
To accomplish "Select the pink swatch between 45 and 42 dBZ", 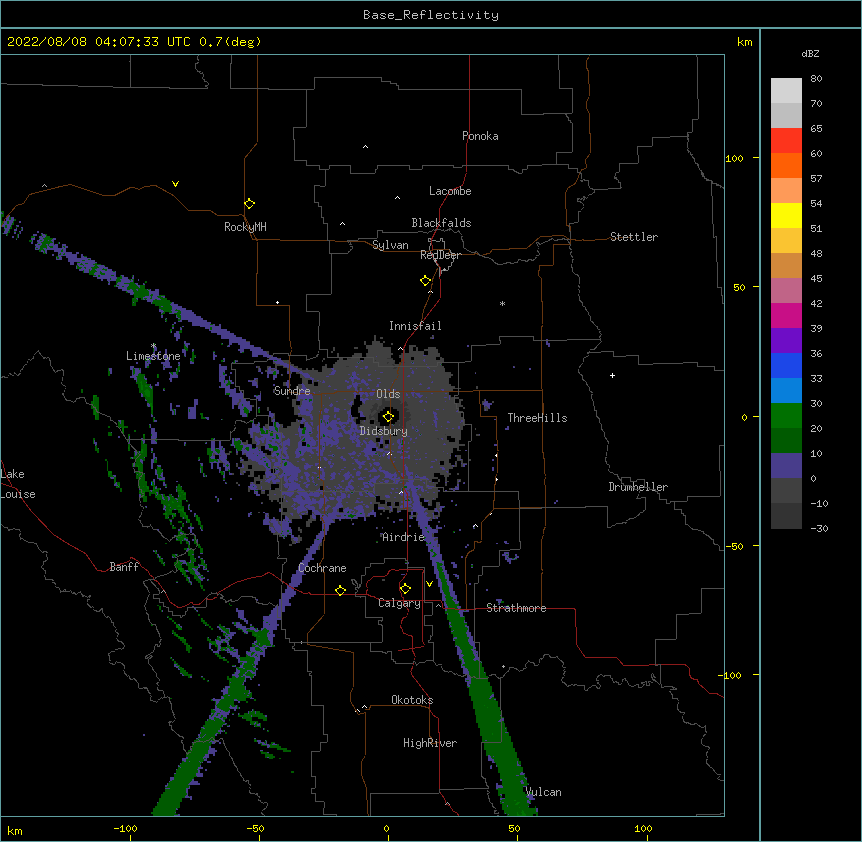I will click(x=786, y=290).
